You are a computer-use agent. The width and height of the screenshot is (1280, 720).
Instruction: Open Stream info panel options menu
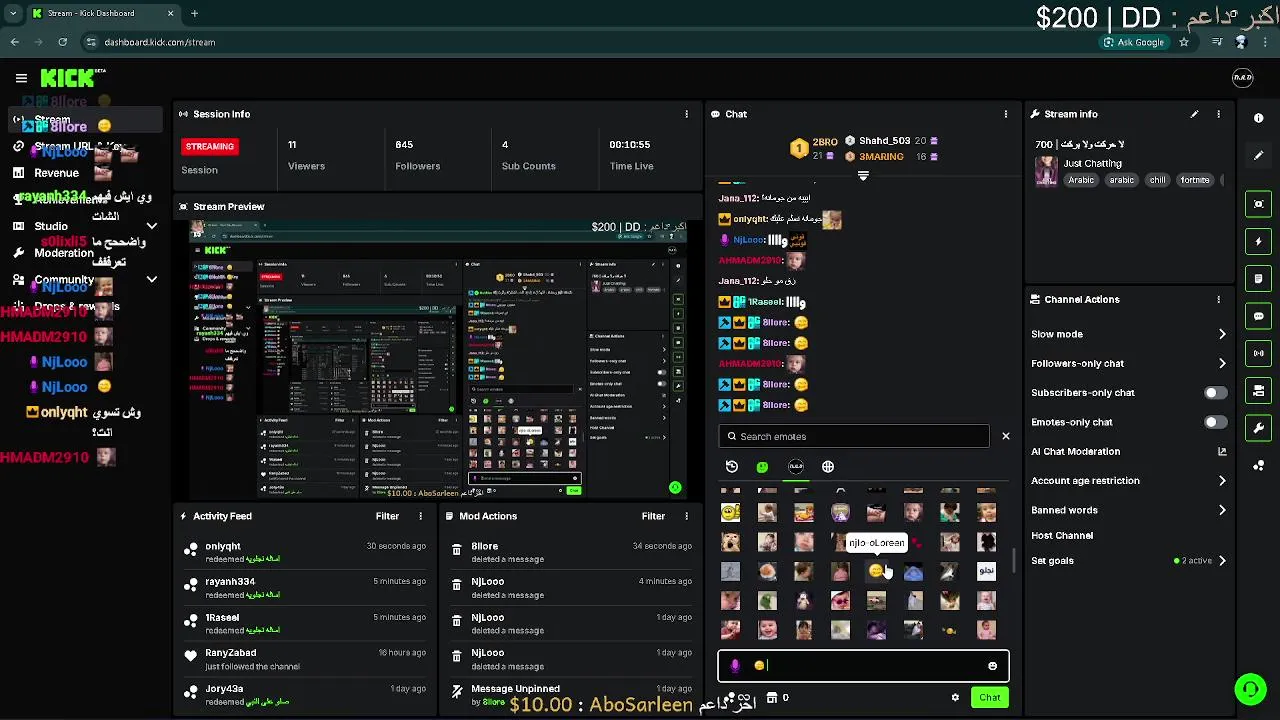[x=1218, y=114]
